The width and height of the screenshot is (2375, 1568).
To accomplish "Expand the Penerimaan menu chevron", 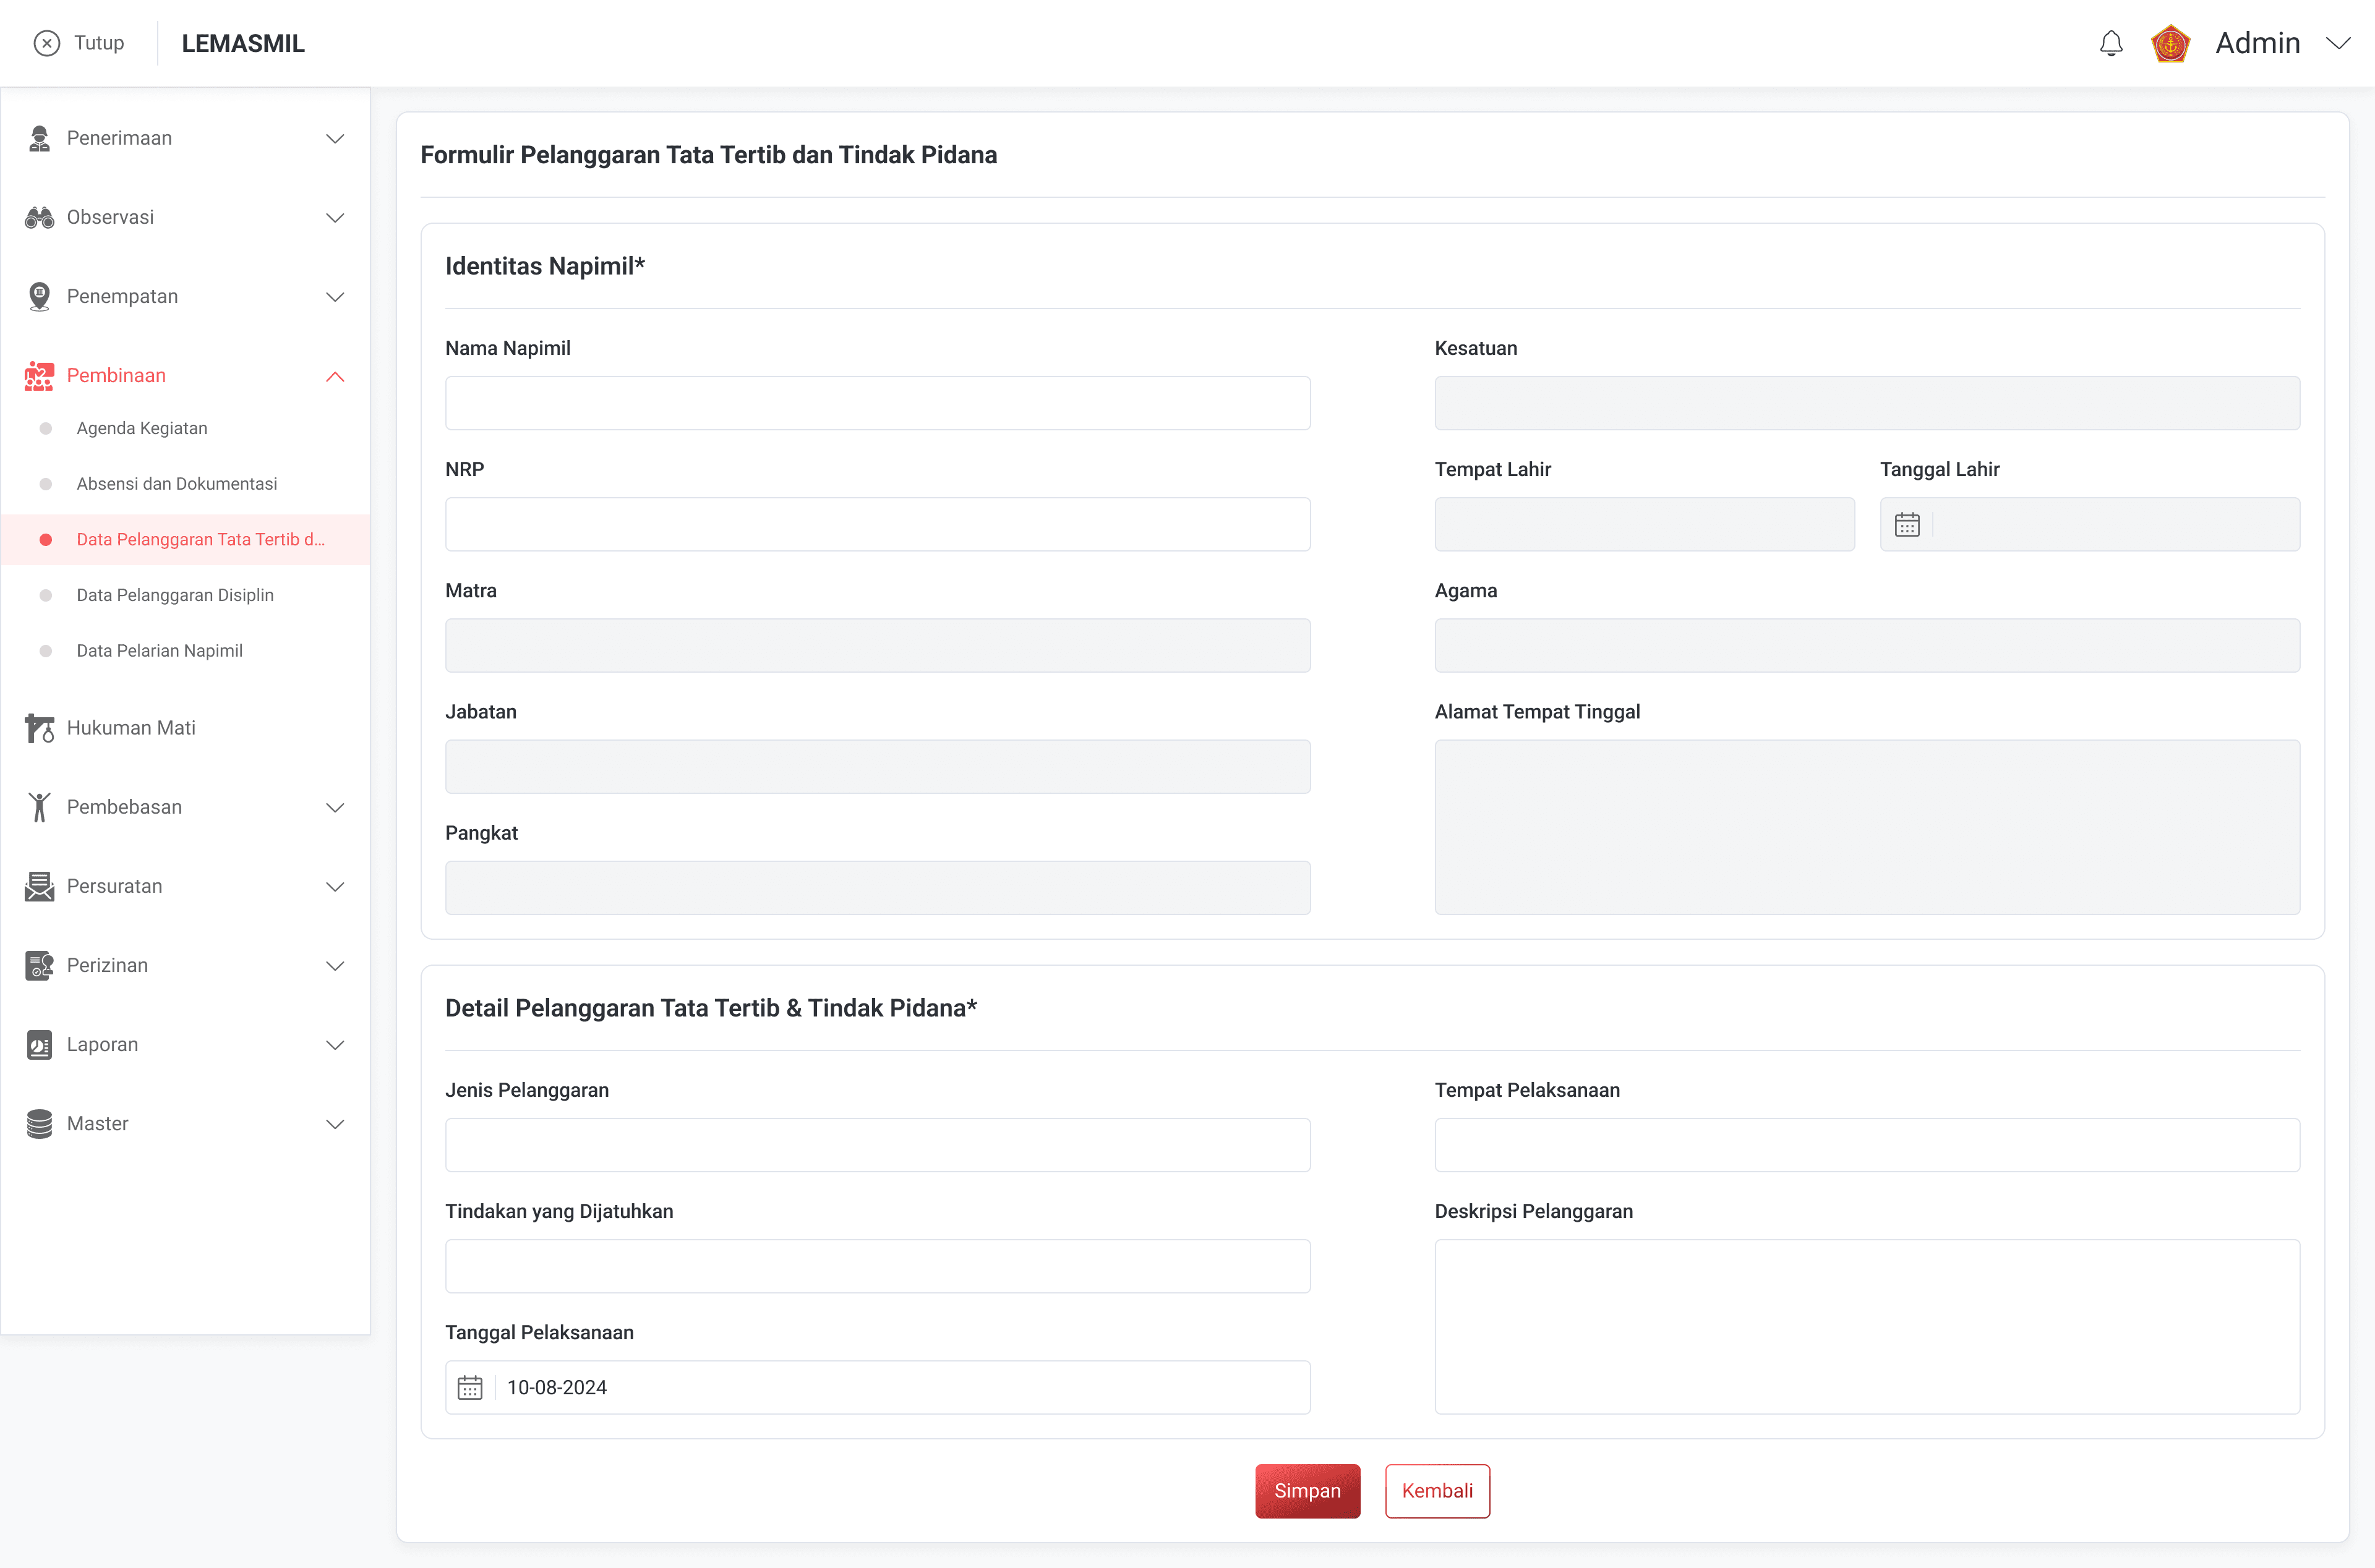I will pos(335,138).
